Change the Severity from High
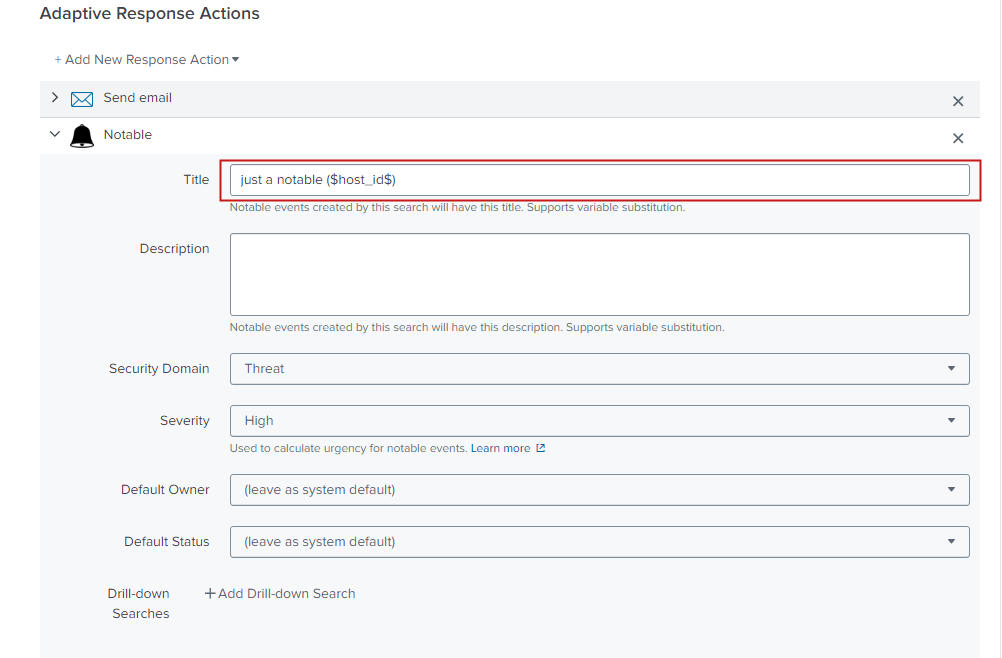This screenshot has height=658, width=1002. 600,420
